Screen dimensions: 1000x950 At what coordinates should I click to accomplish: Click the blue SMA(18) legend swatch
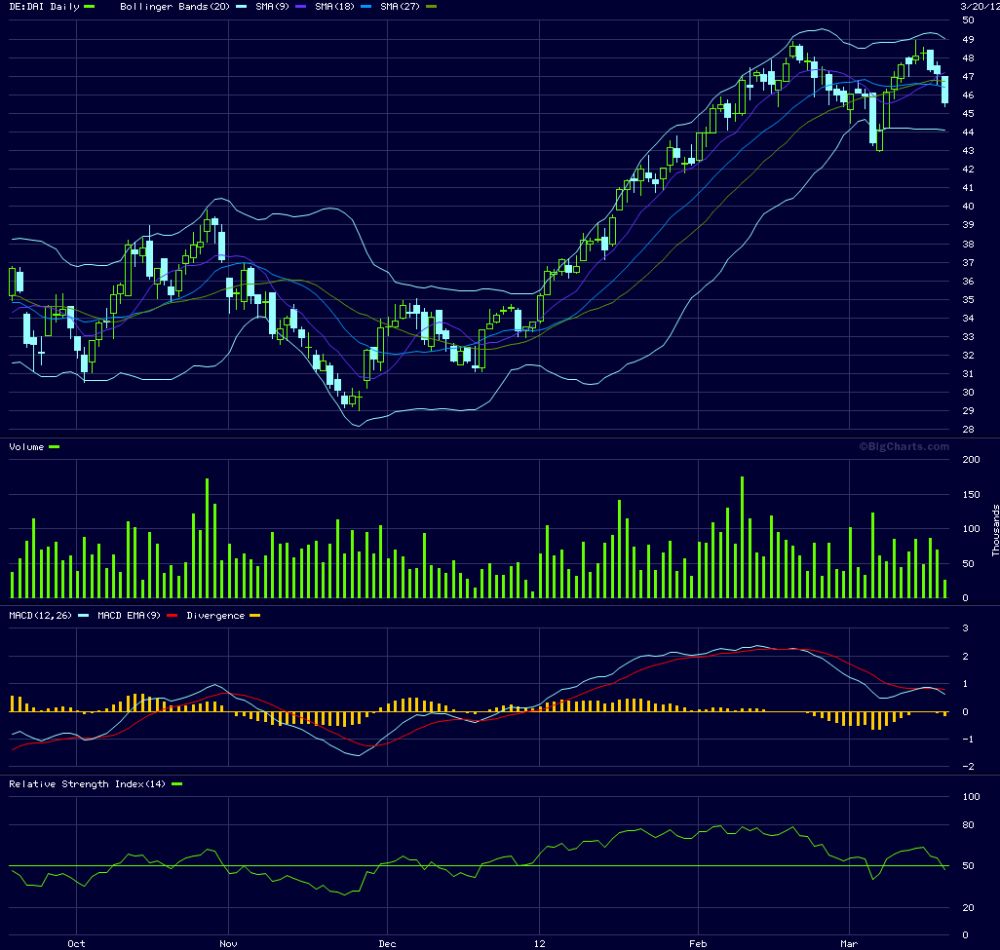coord(366,7)
